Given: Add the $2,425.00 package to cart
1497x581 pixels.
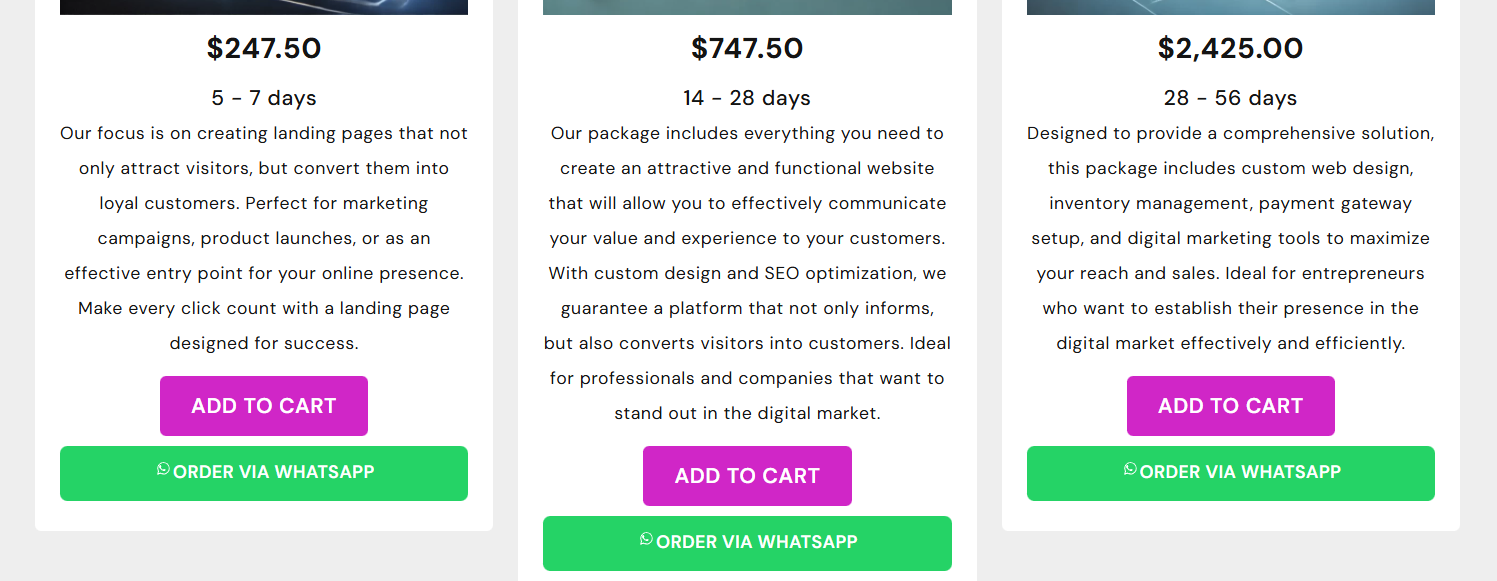Looking at the screenshot, I should click(1230, 406).
